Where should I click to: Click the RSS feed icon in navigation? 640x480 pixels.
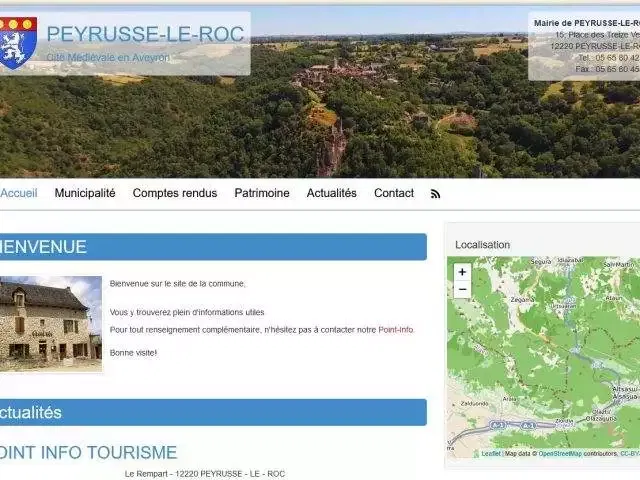(436, 194)
